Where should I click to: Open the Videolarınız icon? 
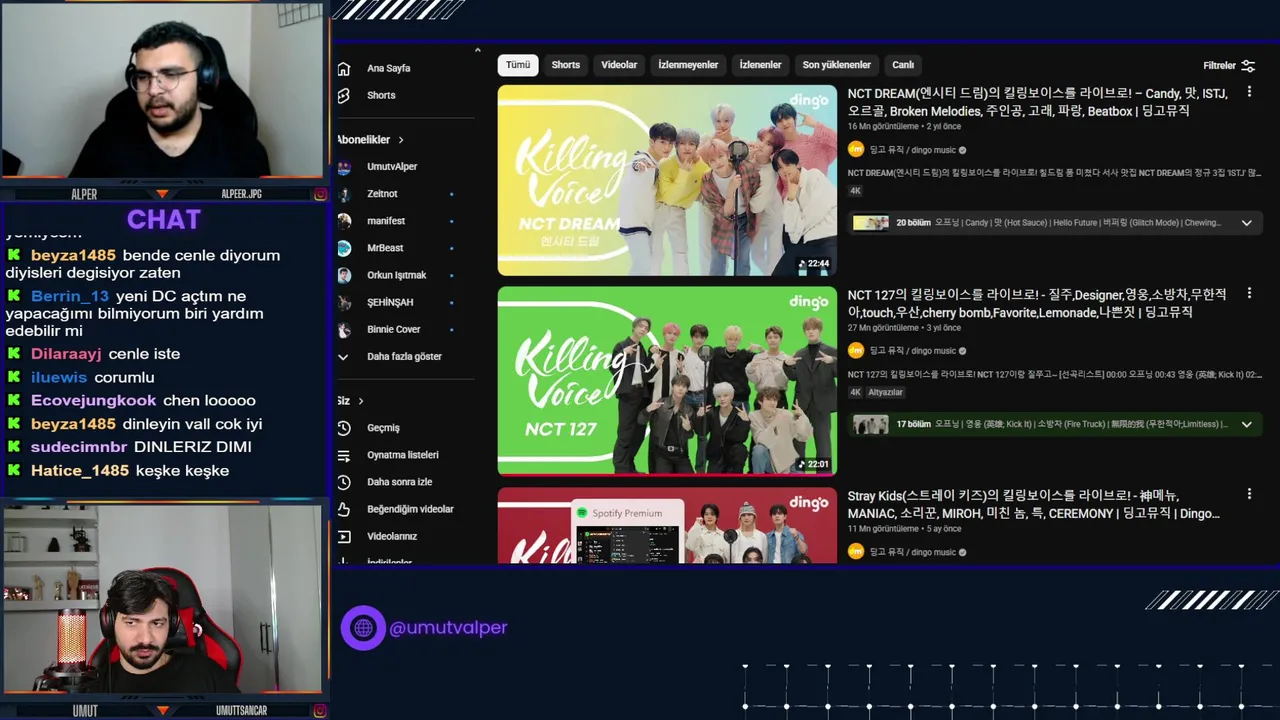pyautogui.click(x=344, y=536)
